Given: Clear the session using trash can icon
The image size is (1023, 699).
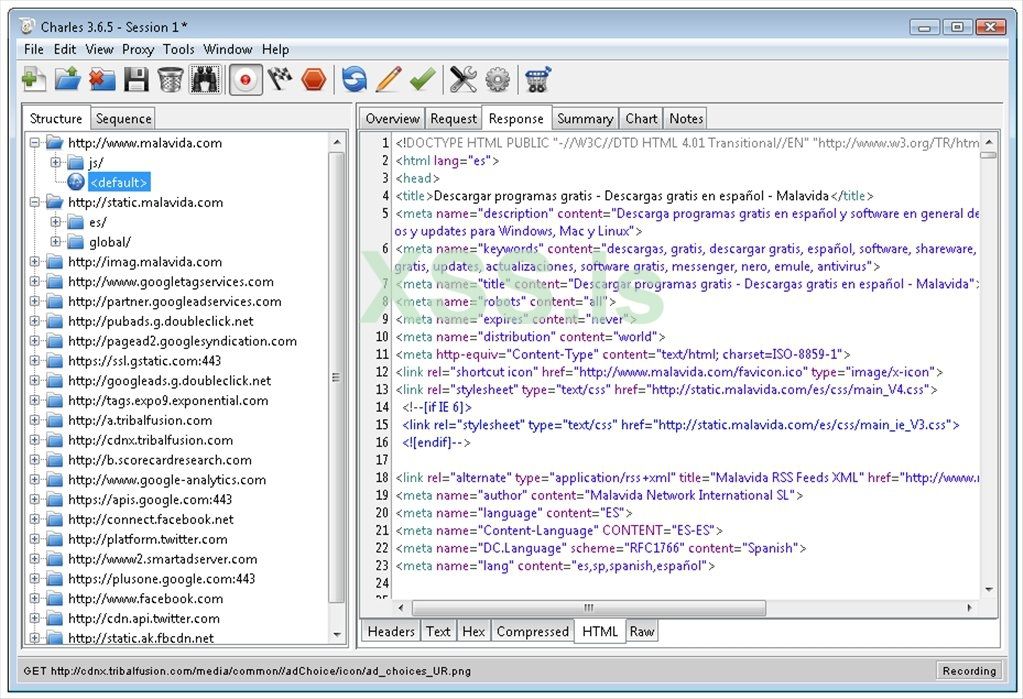Looking at the screenshot, I should (x=170, y=79).
